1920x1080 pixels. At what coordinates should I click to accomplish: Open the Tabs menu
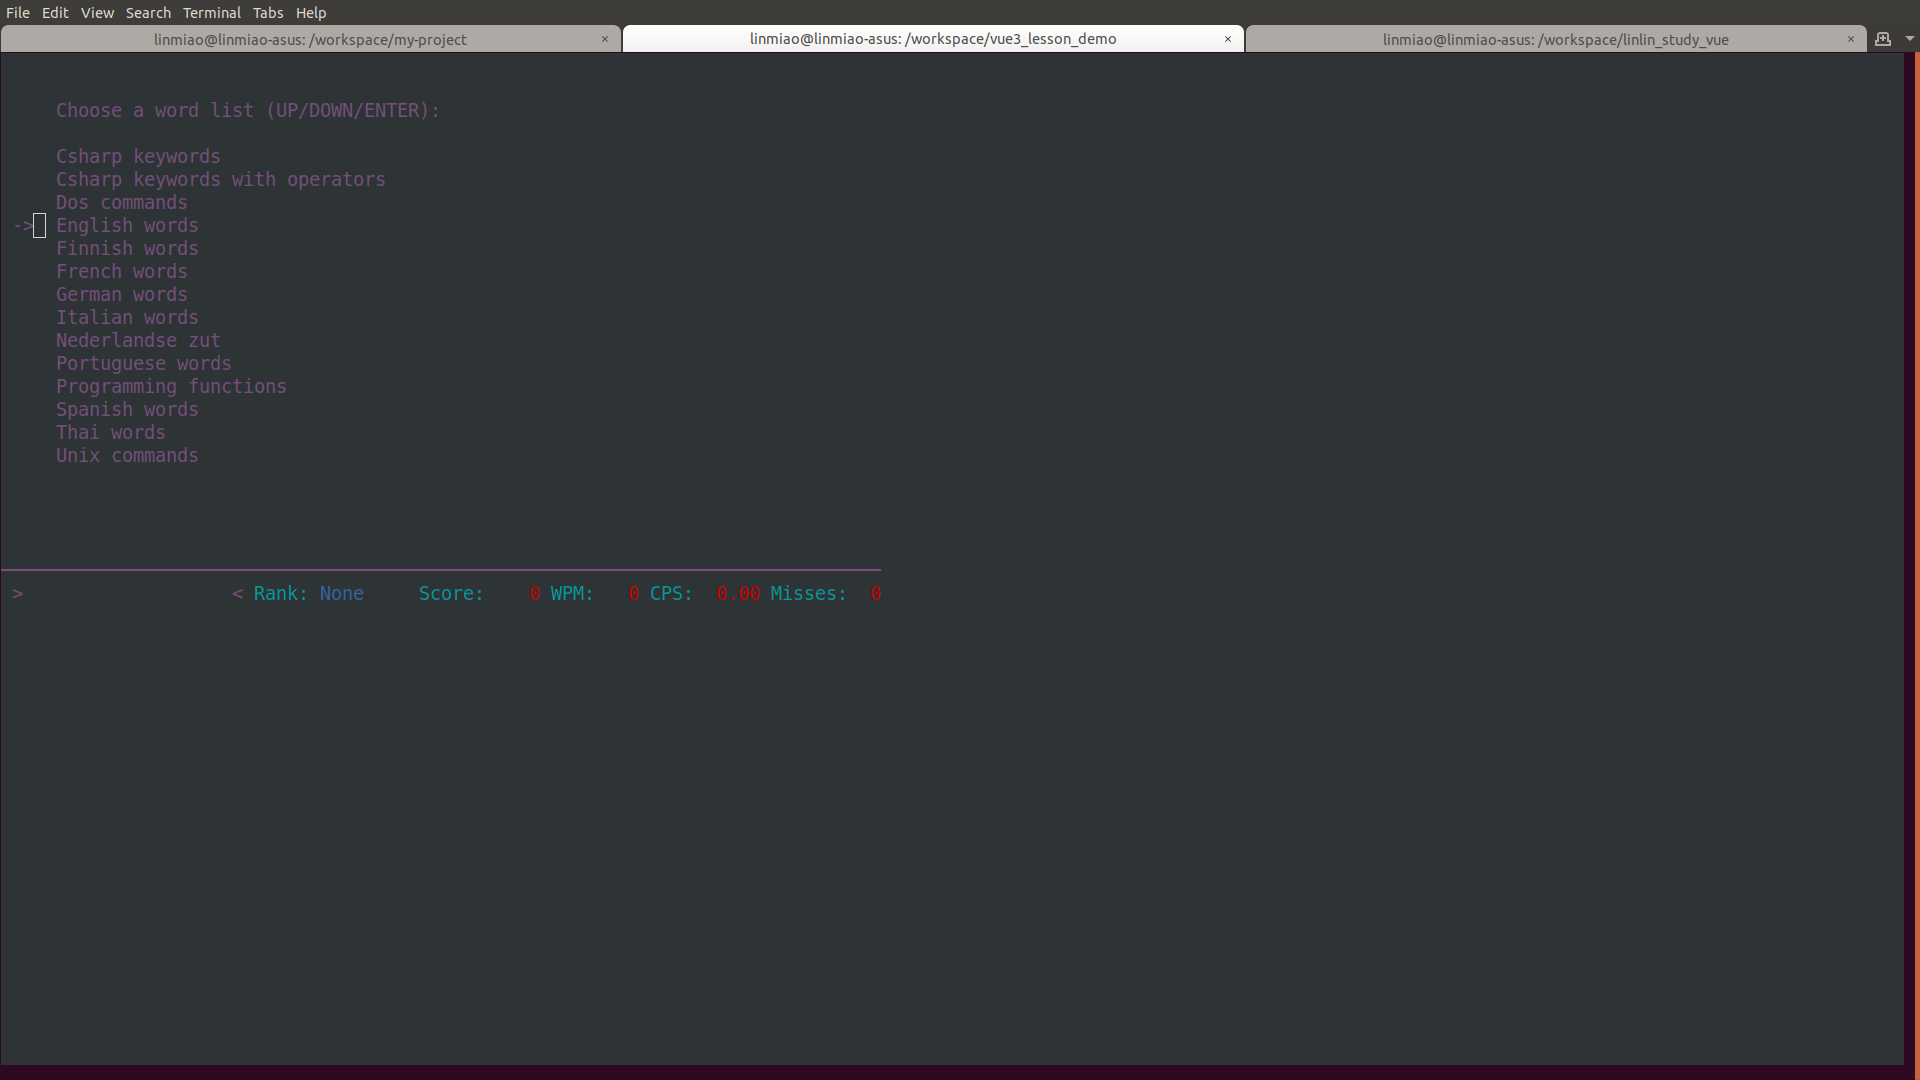[x=268, y=13]
